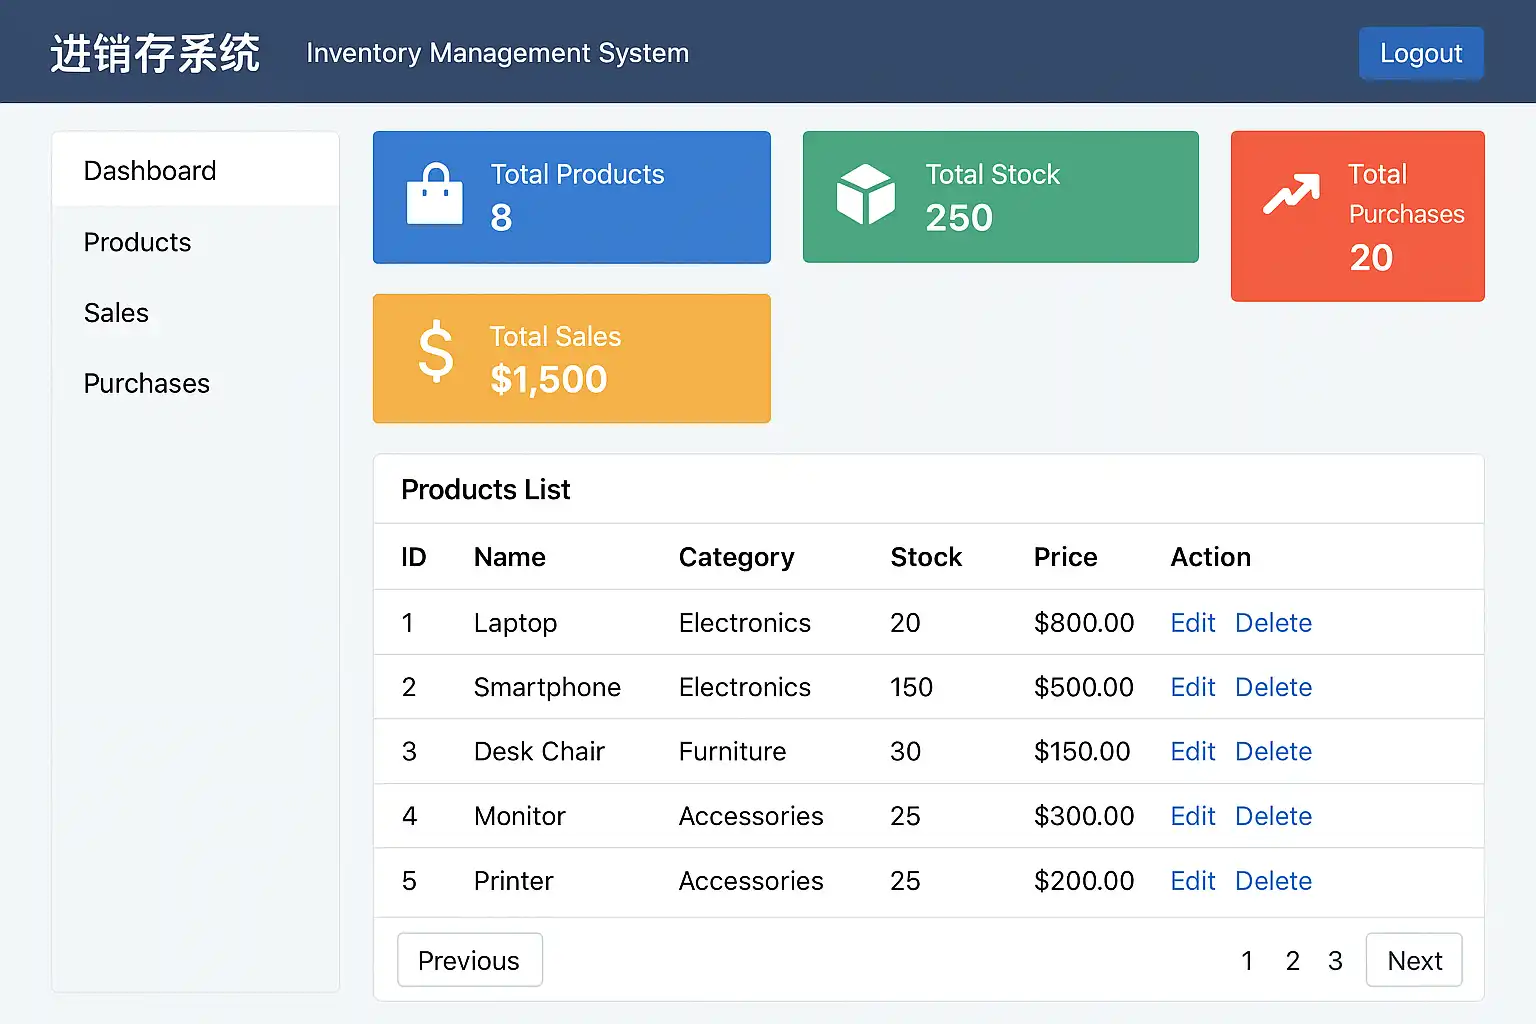Click the dollar sign icon on Total Sales
The image size is (1536, 1024).
click(x=436, y=352)
